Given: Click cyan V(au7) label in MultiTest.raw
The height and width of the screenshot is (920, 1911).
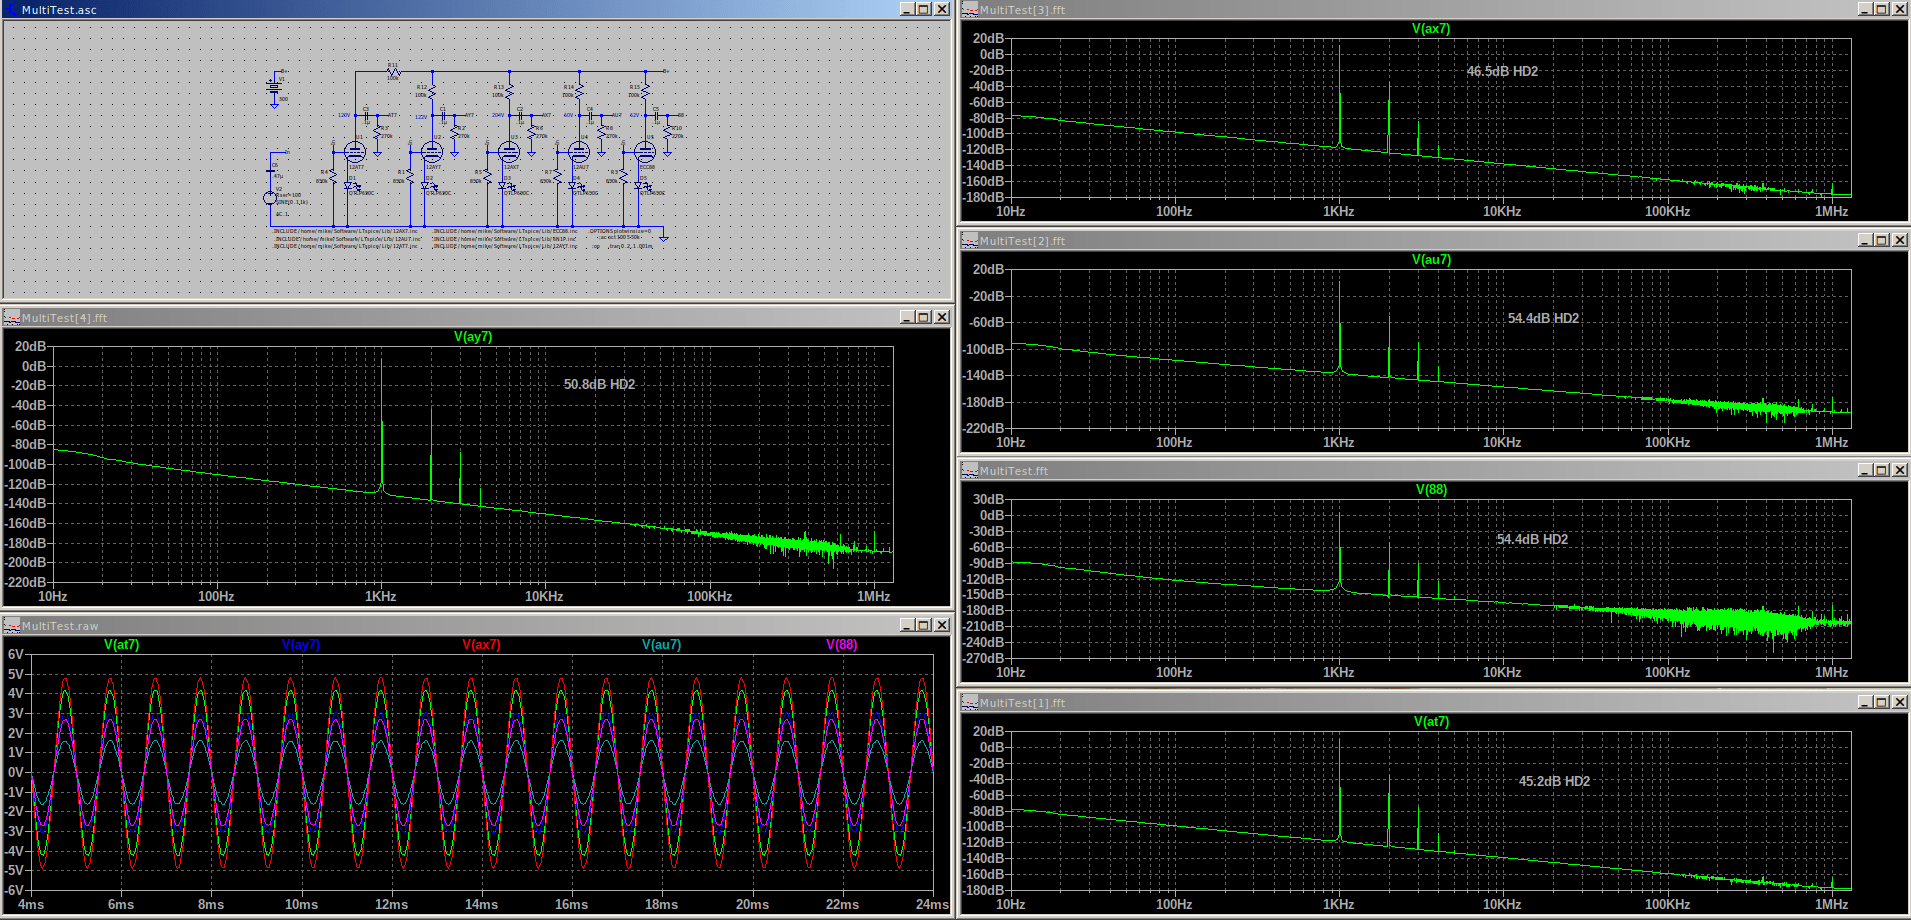Looking at the screenshot, I should point(661,645).
